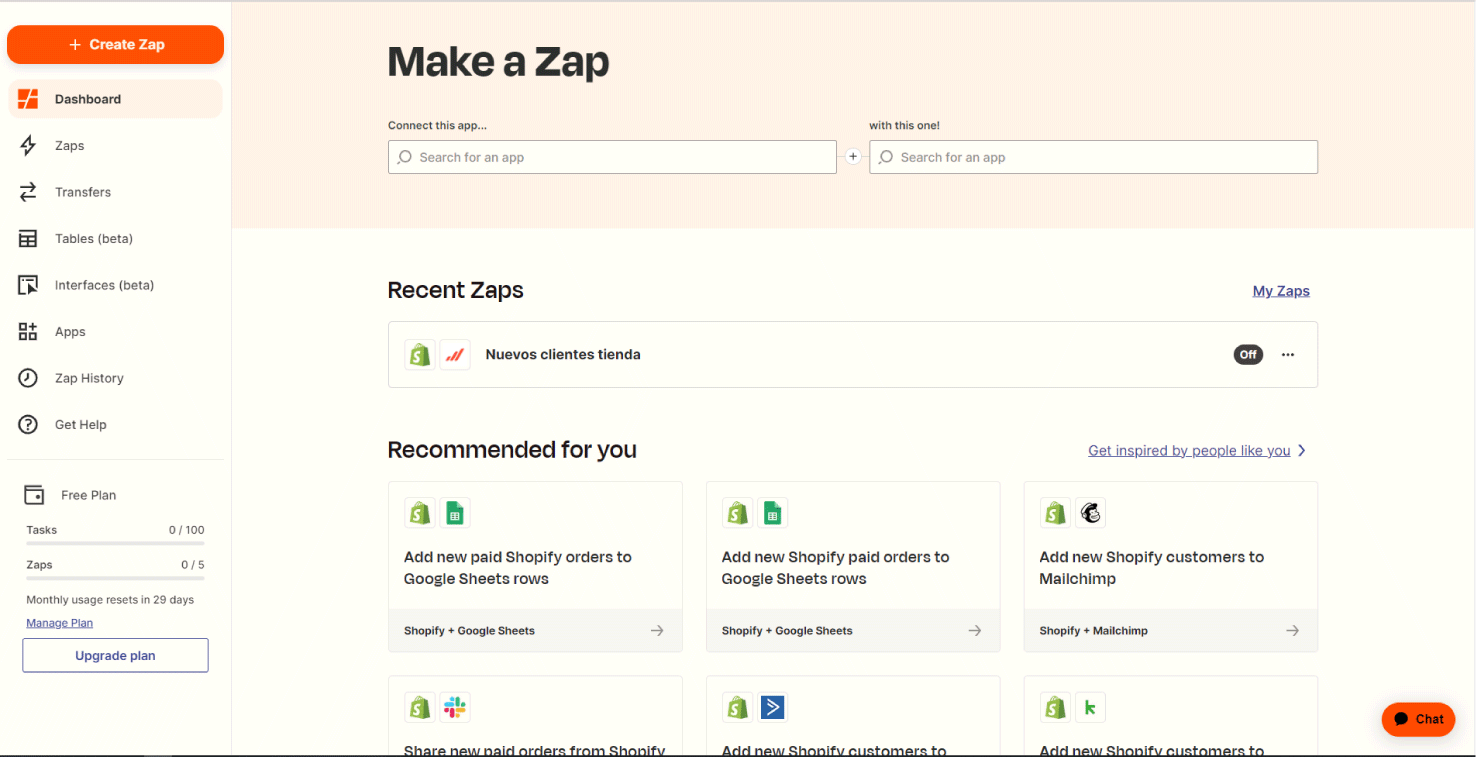Viewport: 1476px width, 757px height.
Task: Click the Interfaces (beta) icon
Action: [28, 285]
